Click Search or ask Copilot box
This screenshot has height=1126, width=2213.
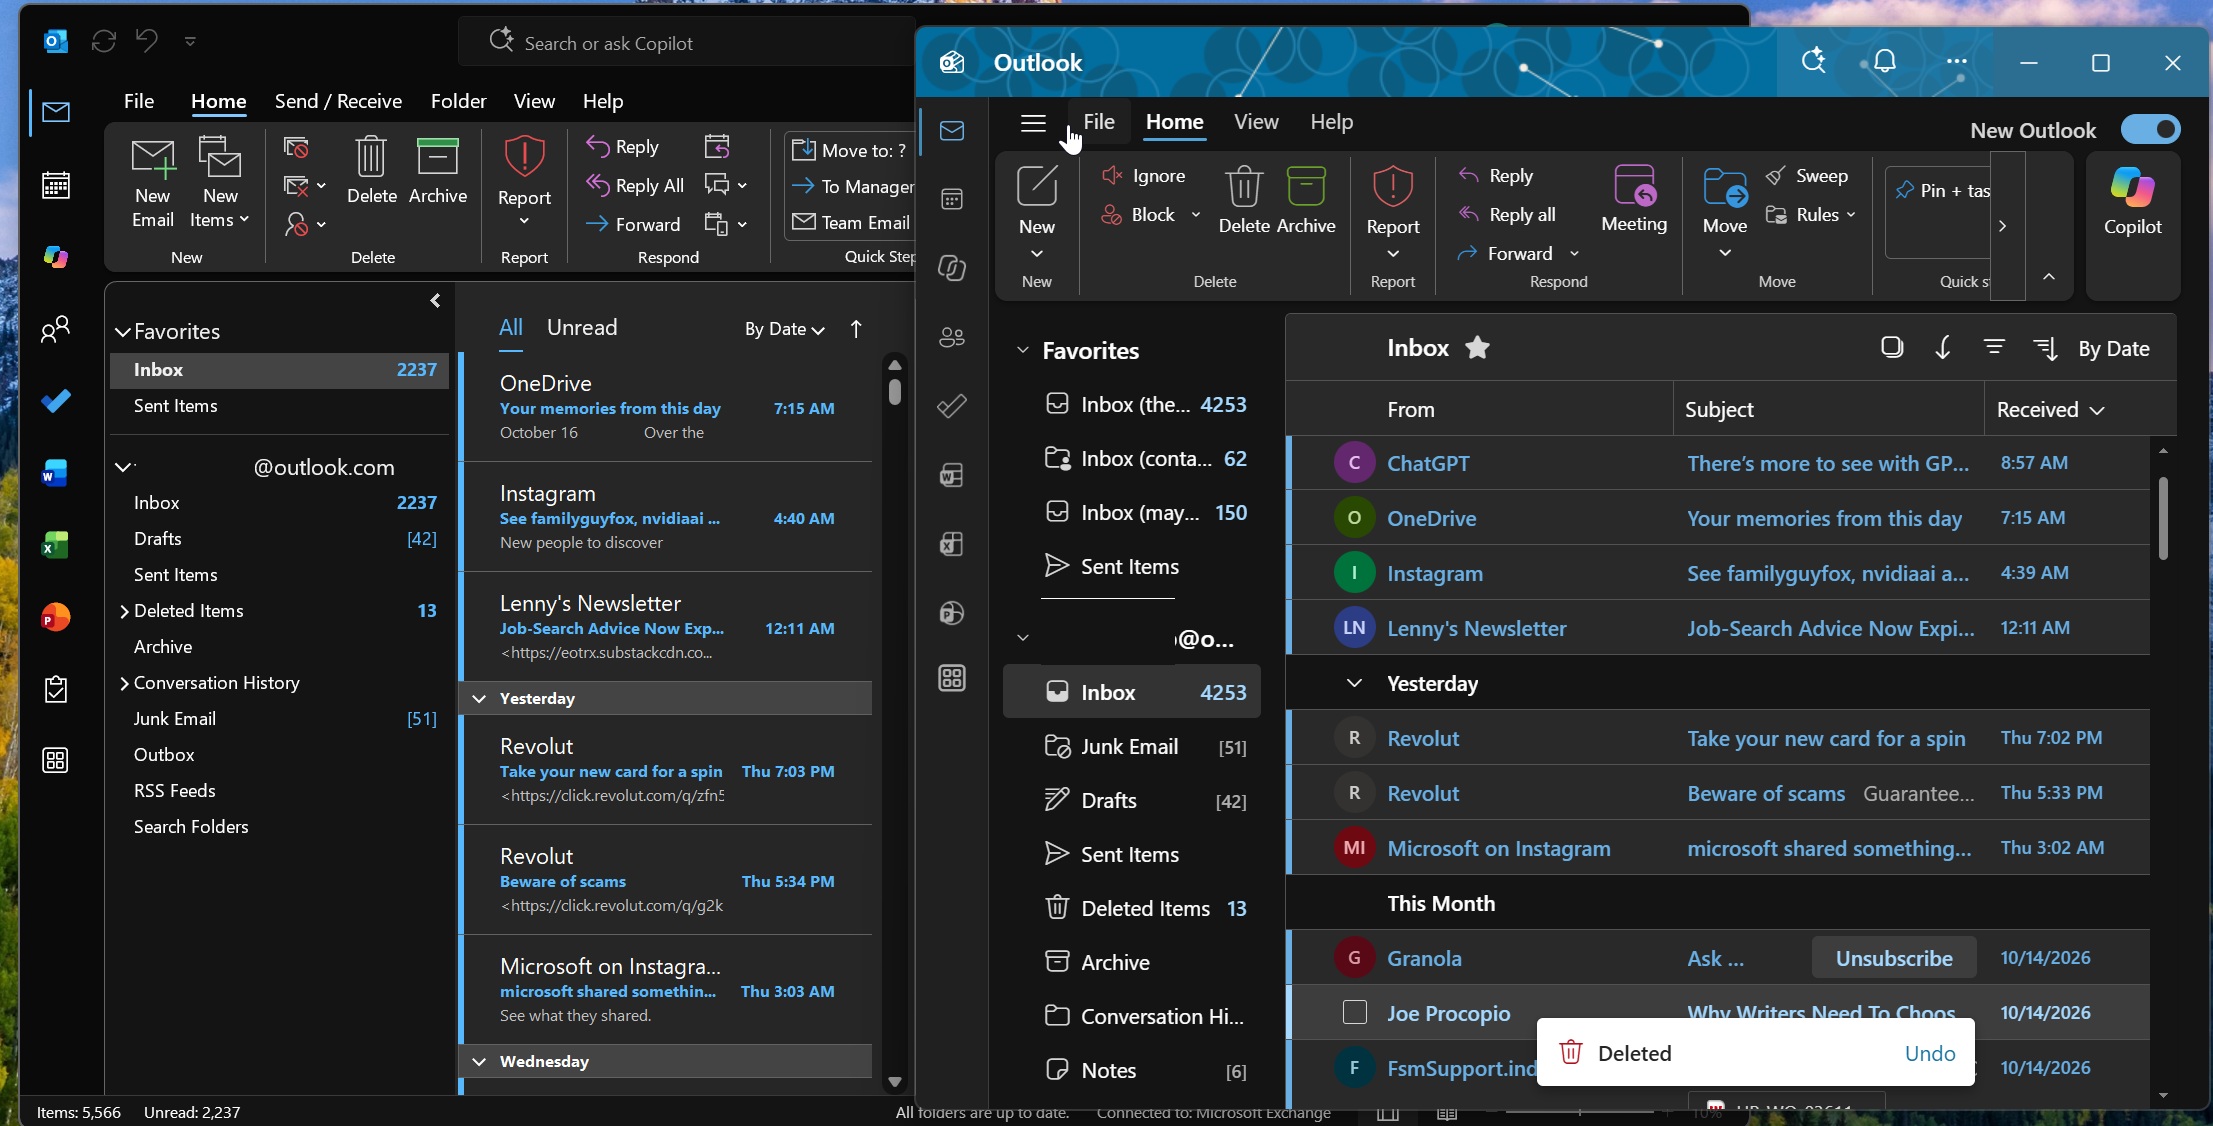[x=685, y=43]
